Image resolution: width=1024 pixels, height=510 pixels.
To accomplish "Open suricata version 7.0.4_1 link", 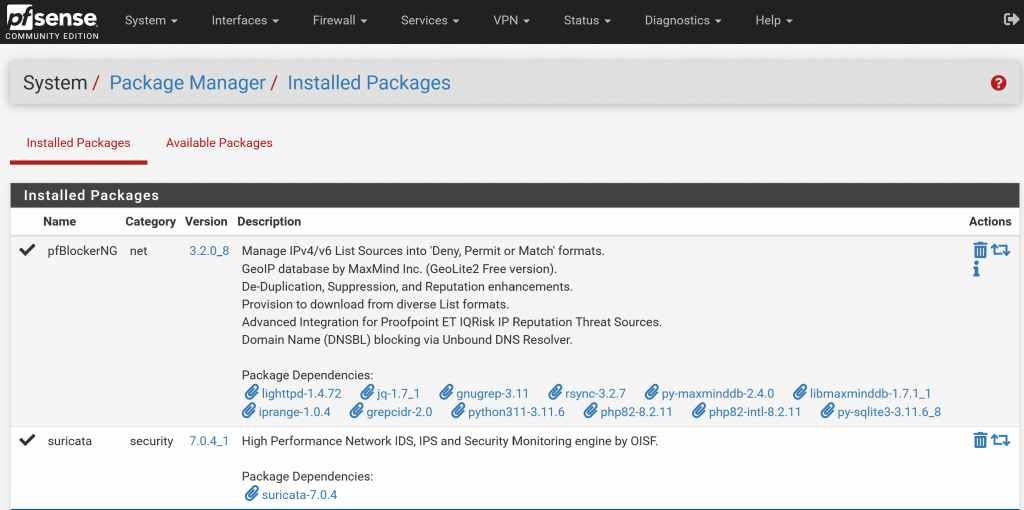I will click(x=209, y=441).
